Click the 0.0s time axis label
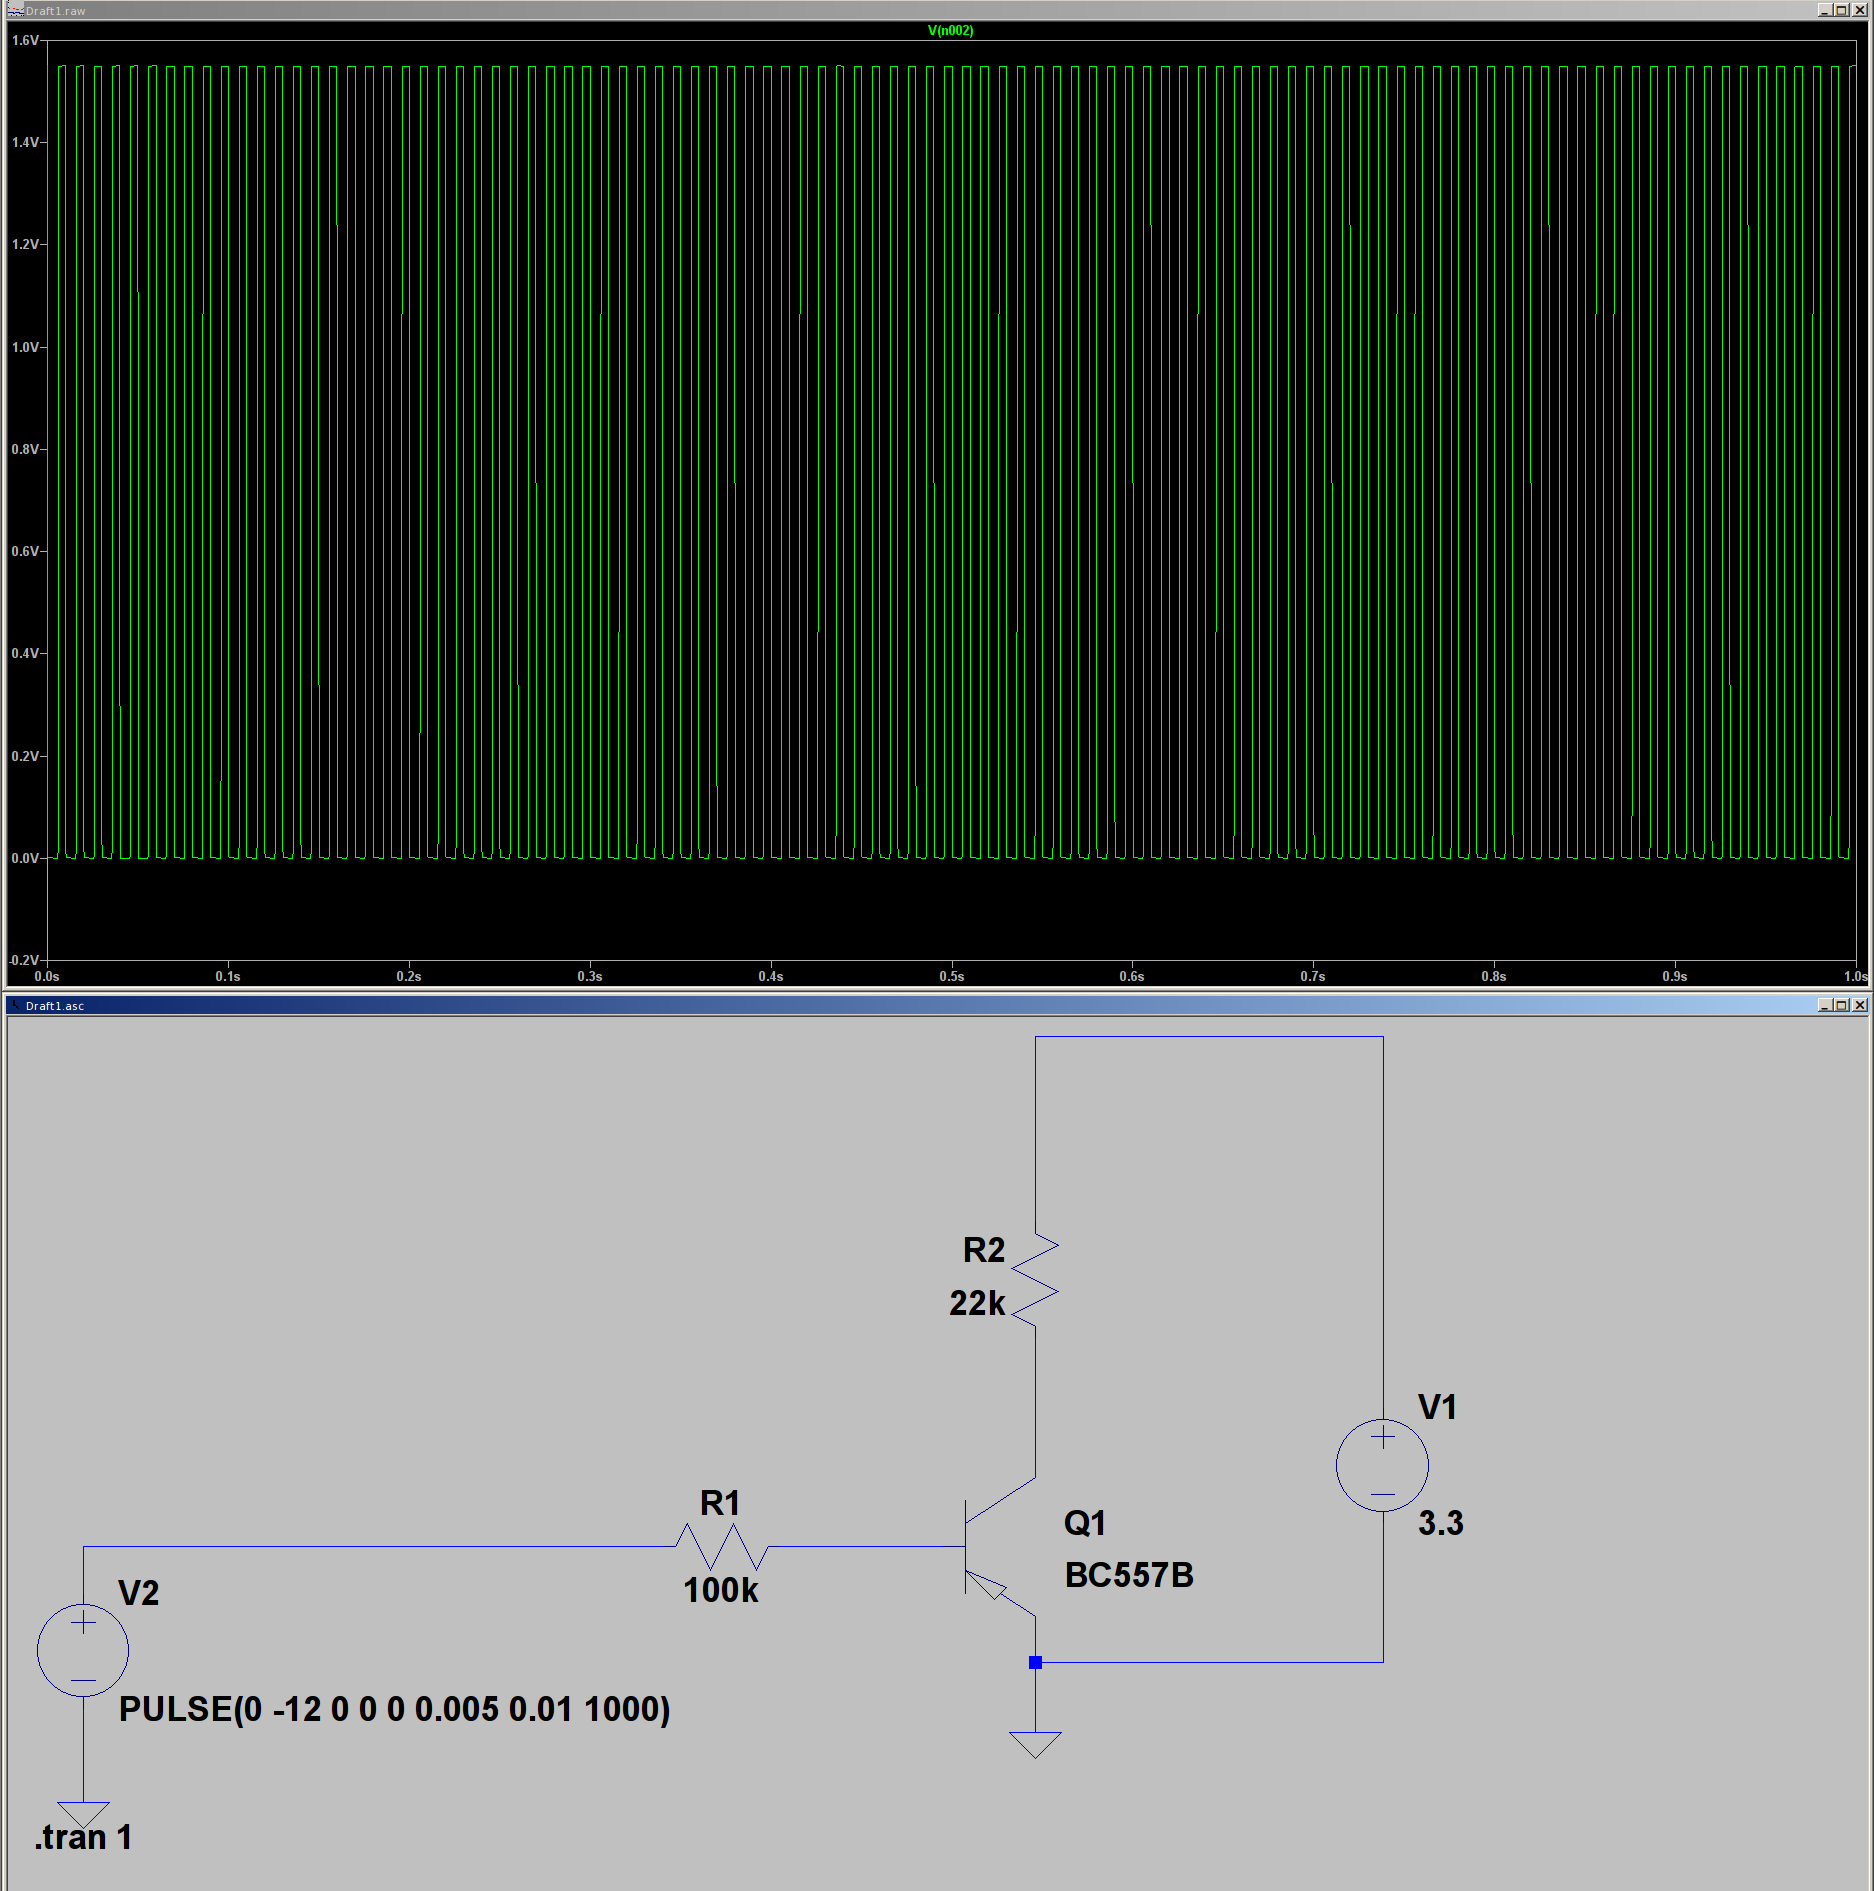The image size is (1874, 1891). pyautogui.click(x=47, y=976)
